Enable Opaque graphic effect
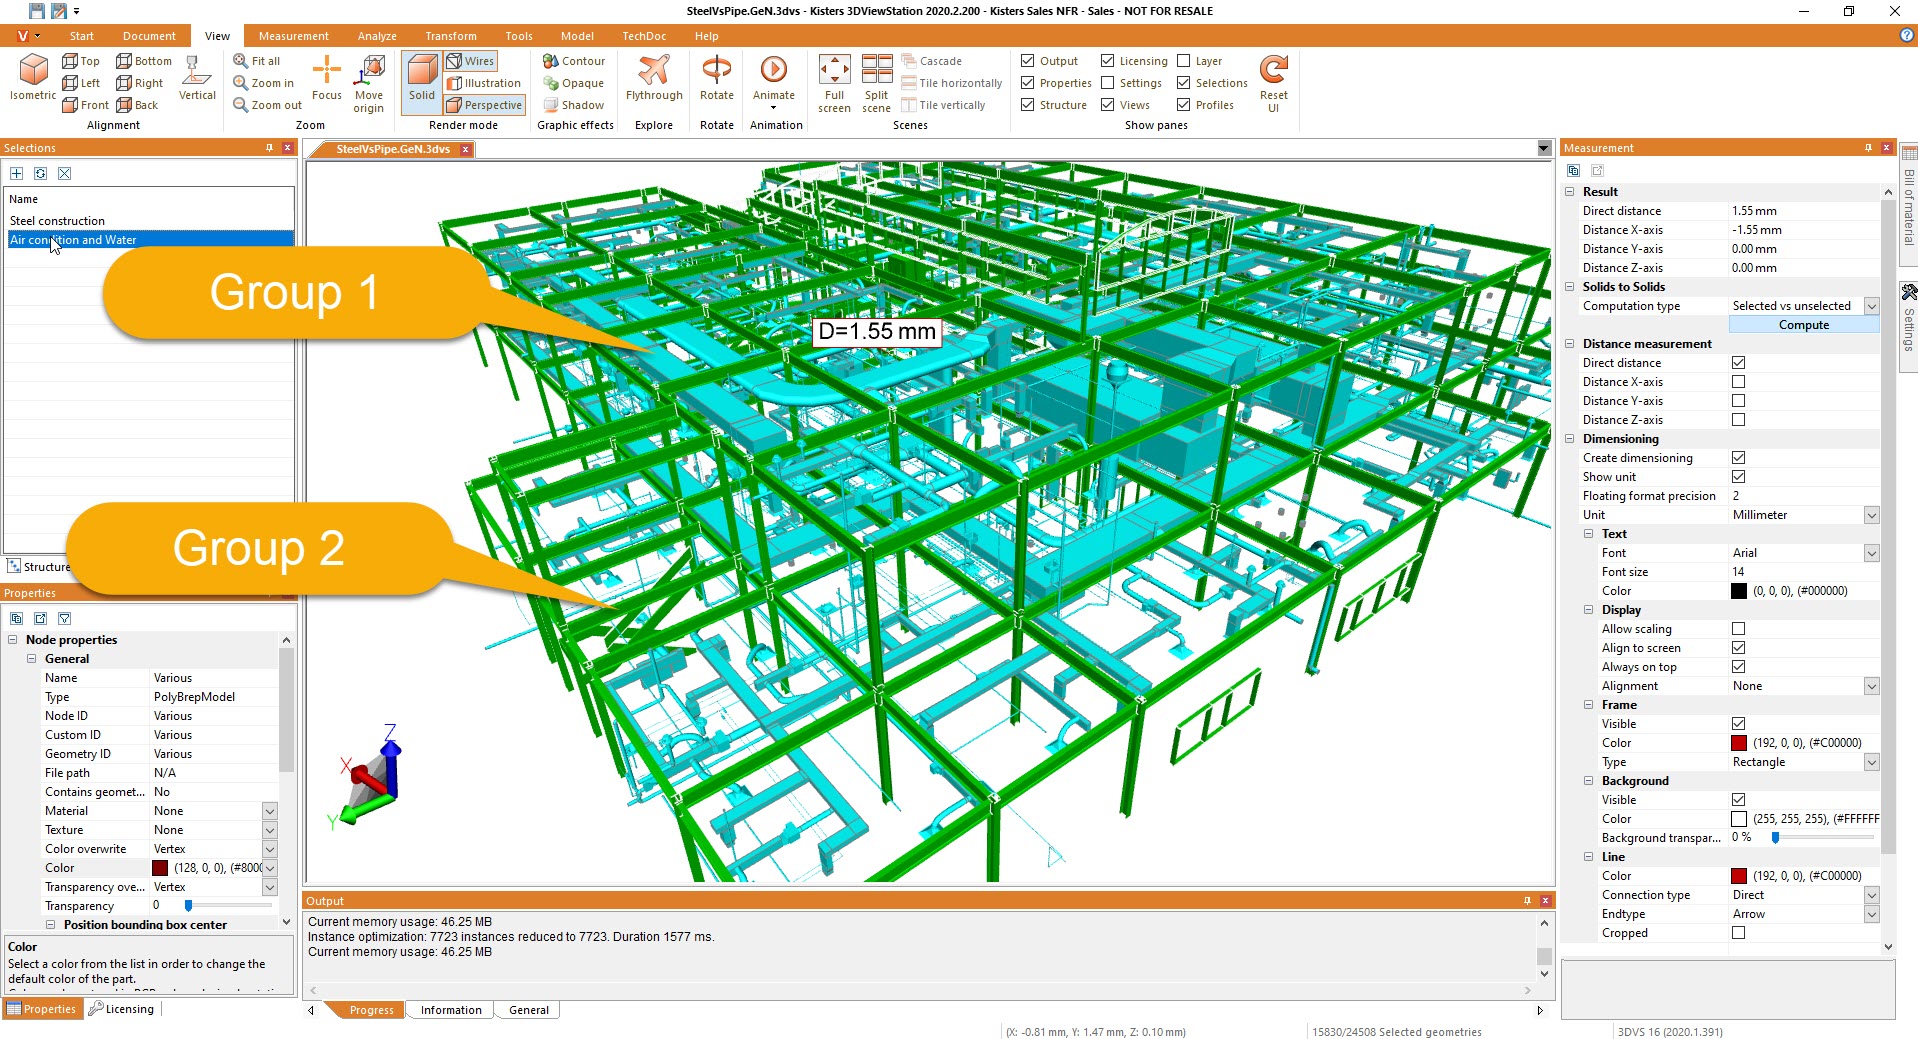The width and height of the screenshot is (1918, 1039). point(574,83)
